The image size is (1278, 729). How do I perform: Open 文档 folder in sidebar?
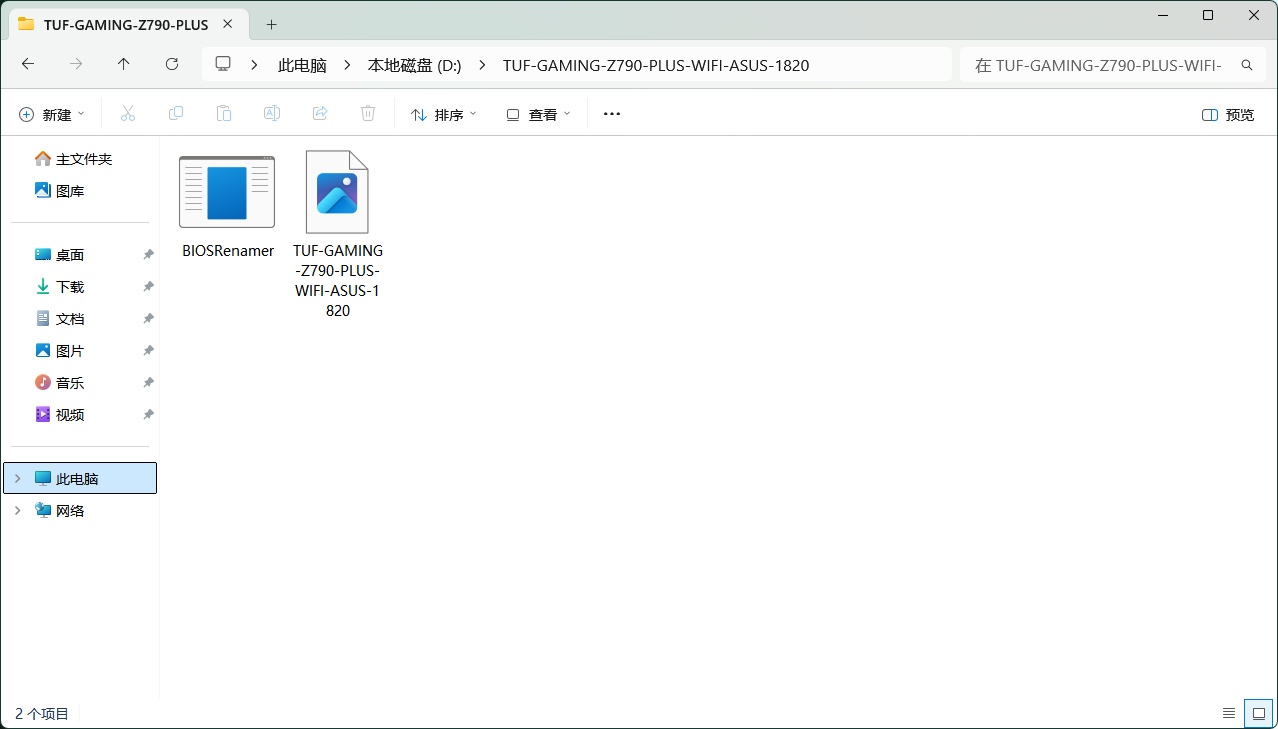(60, 319)
